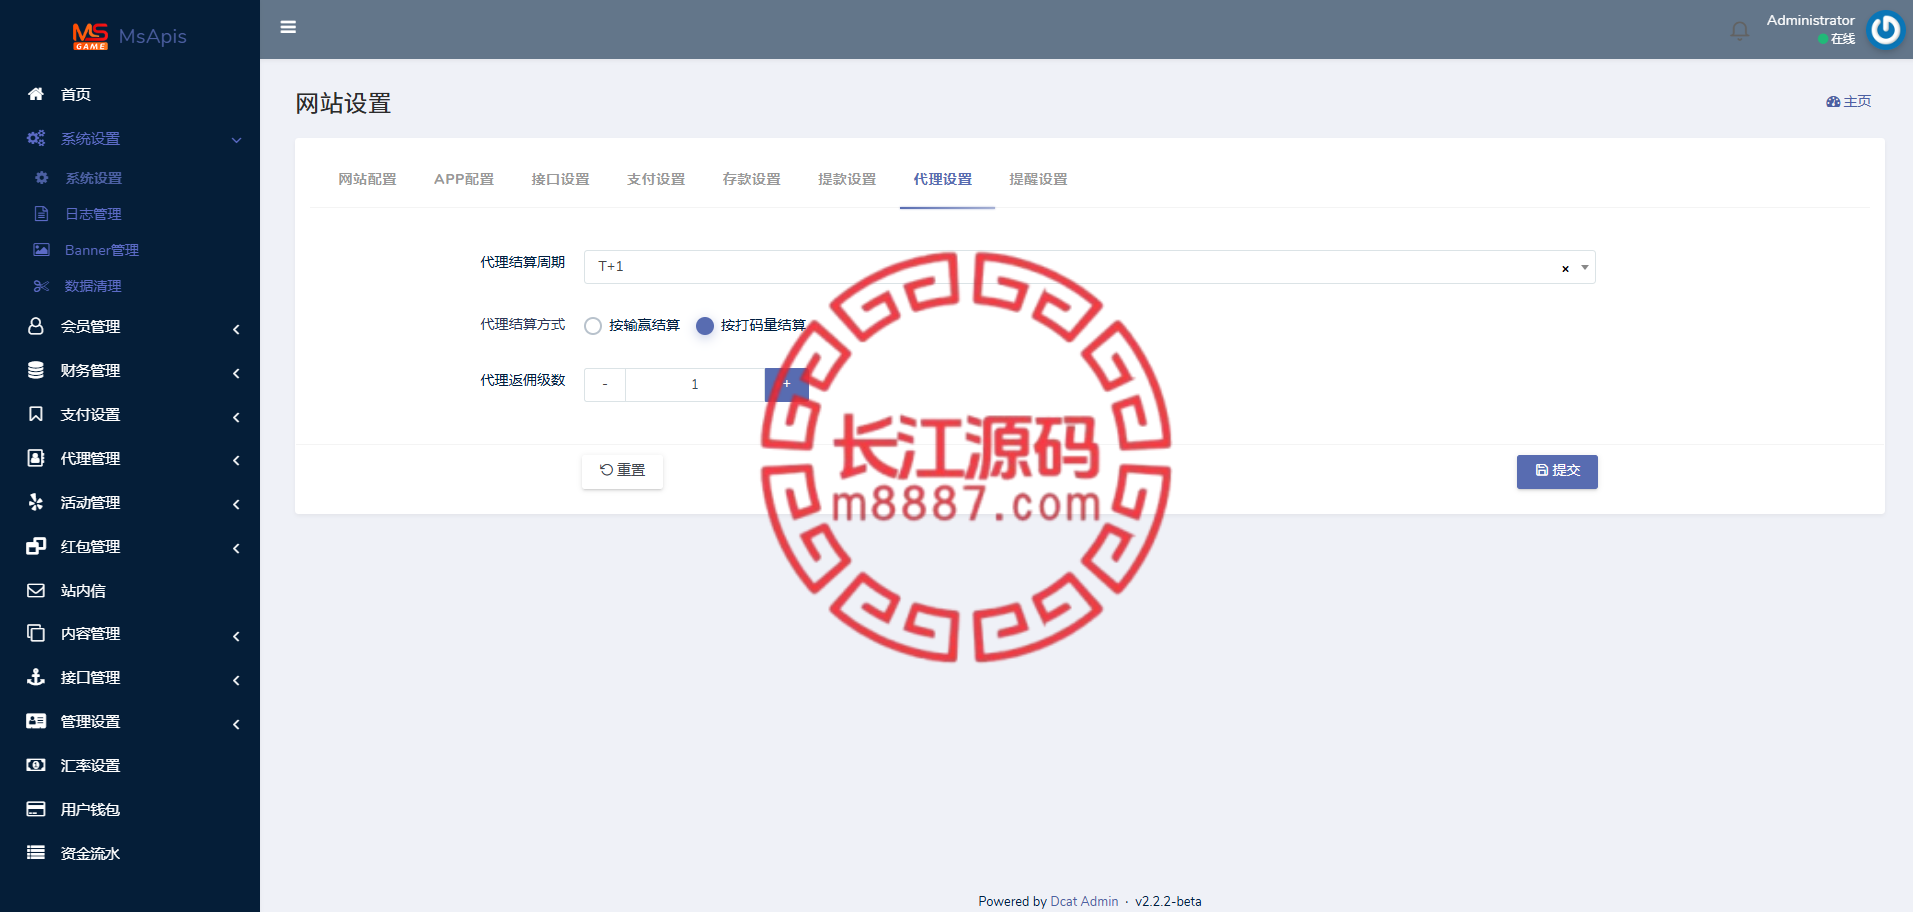Open the 存款设置 tab
The width and height of the screenshot is (1913, 912).
click(x=751, y=179)
